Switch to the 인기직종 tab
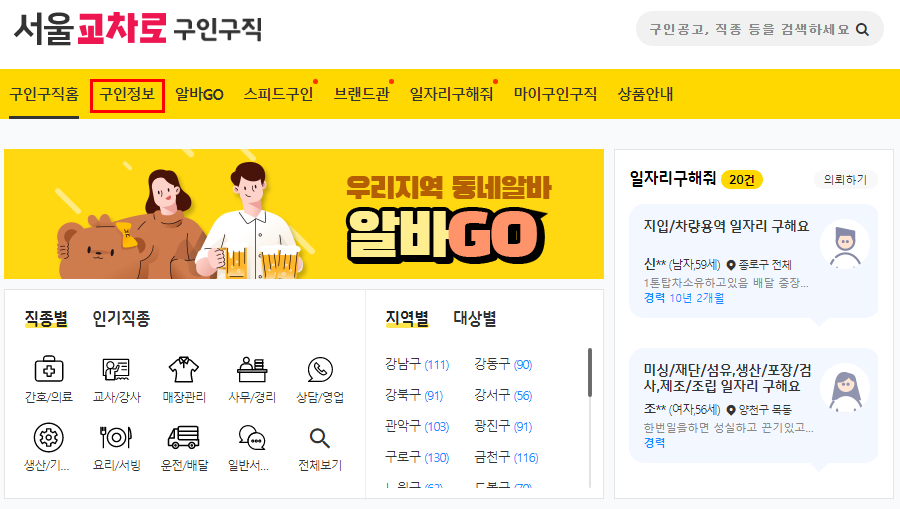The height and width of the screenshot is (509, 900). [121, 318]
